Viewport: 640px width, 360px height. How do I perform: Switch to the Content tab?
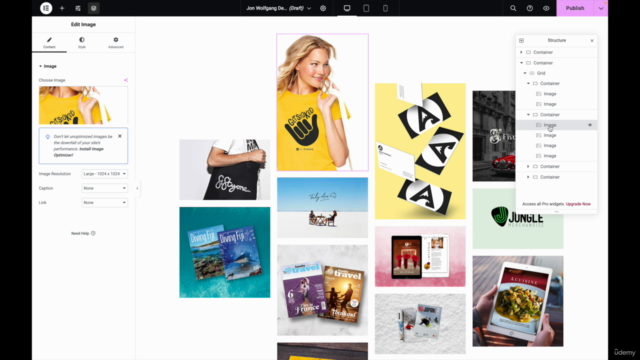[x=49, y=42]
